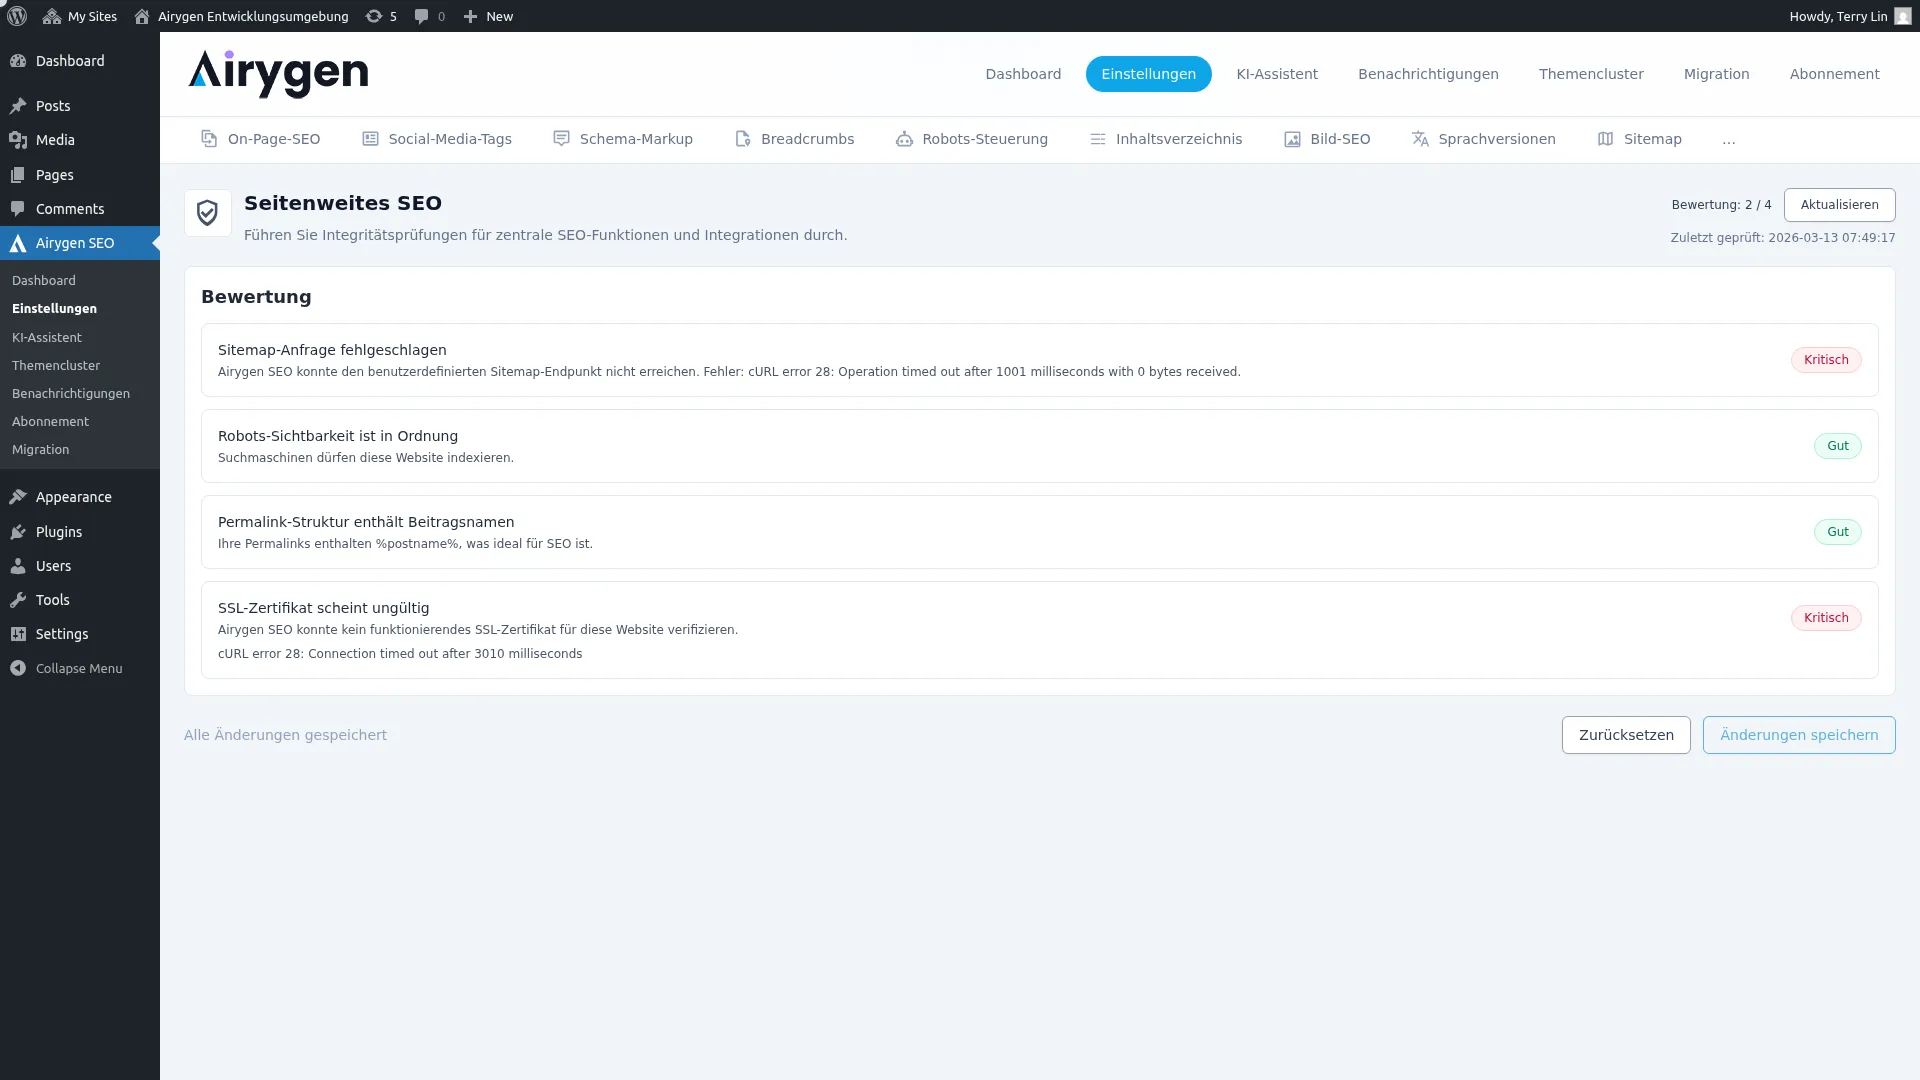Screen dimensions: 1920x1080
Task: Click the Airygen logo in the header
Action: click(x=278, y=74)
